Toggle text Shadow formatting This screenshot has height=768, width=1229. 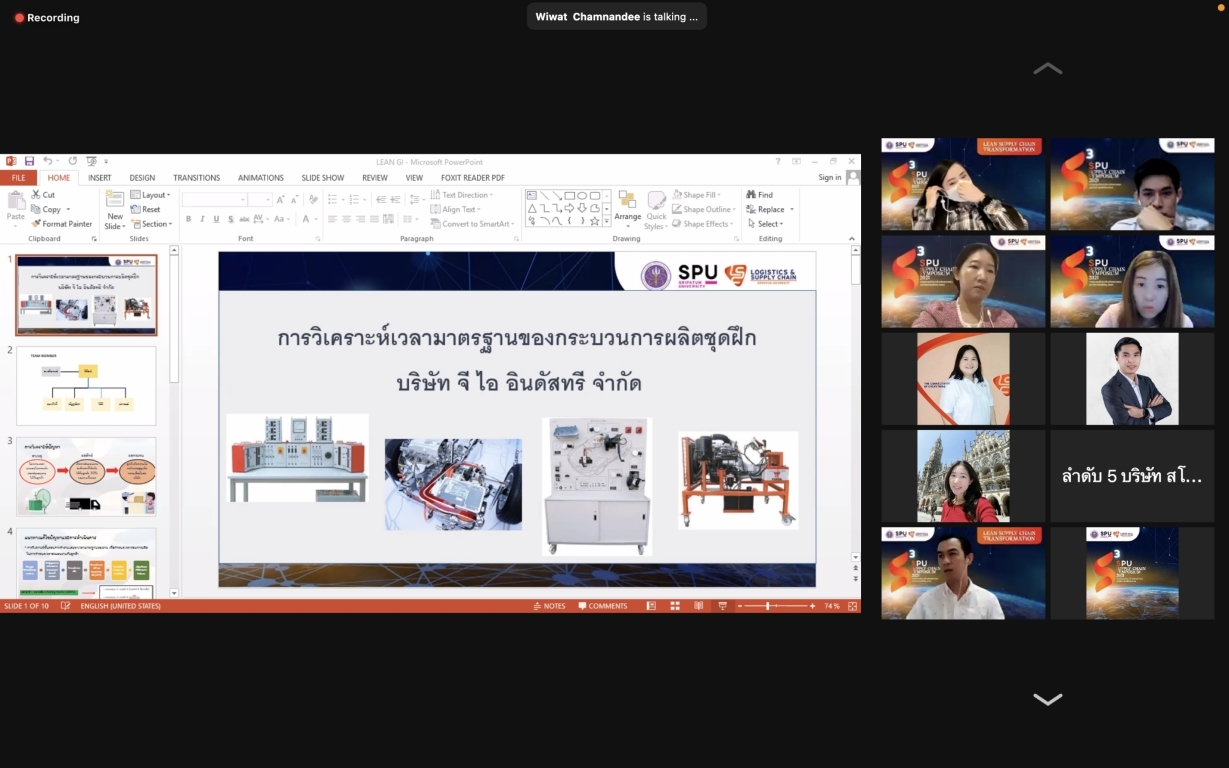point(230,219)
